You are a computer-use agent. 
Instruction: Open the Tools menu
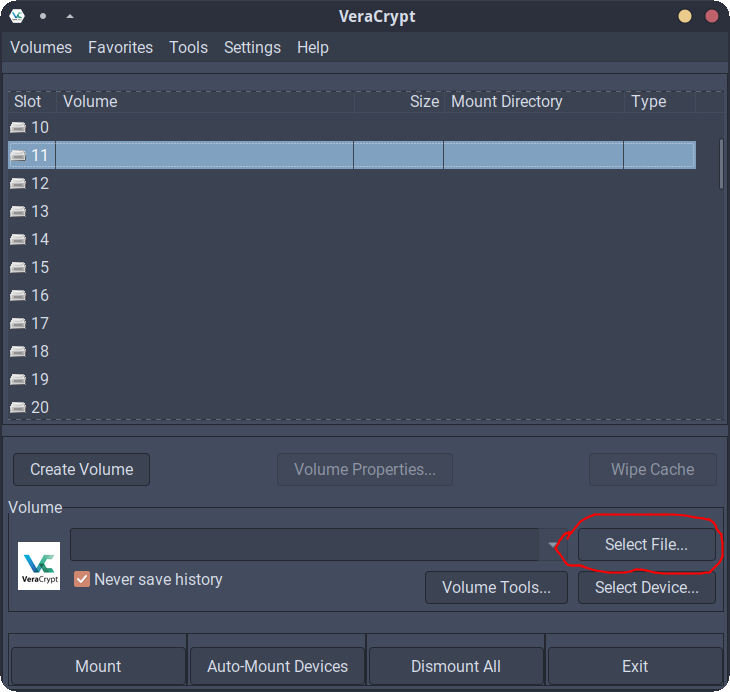189,47
